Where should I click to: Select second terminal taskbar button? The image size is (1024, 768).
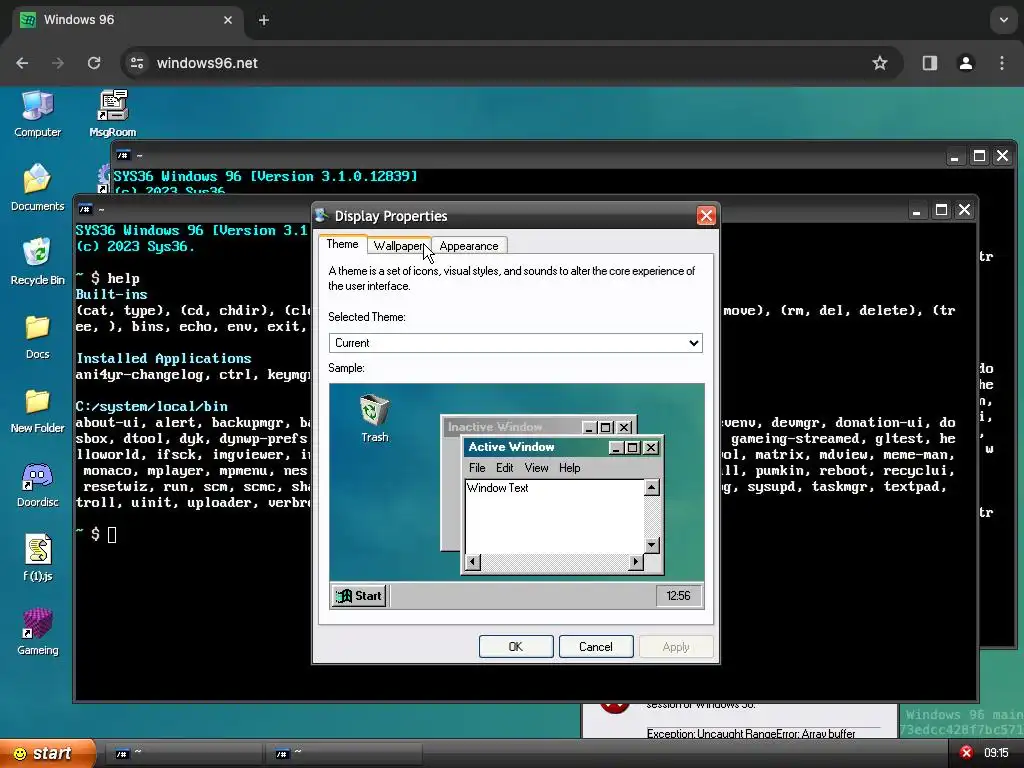pos(345,754)
